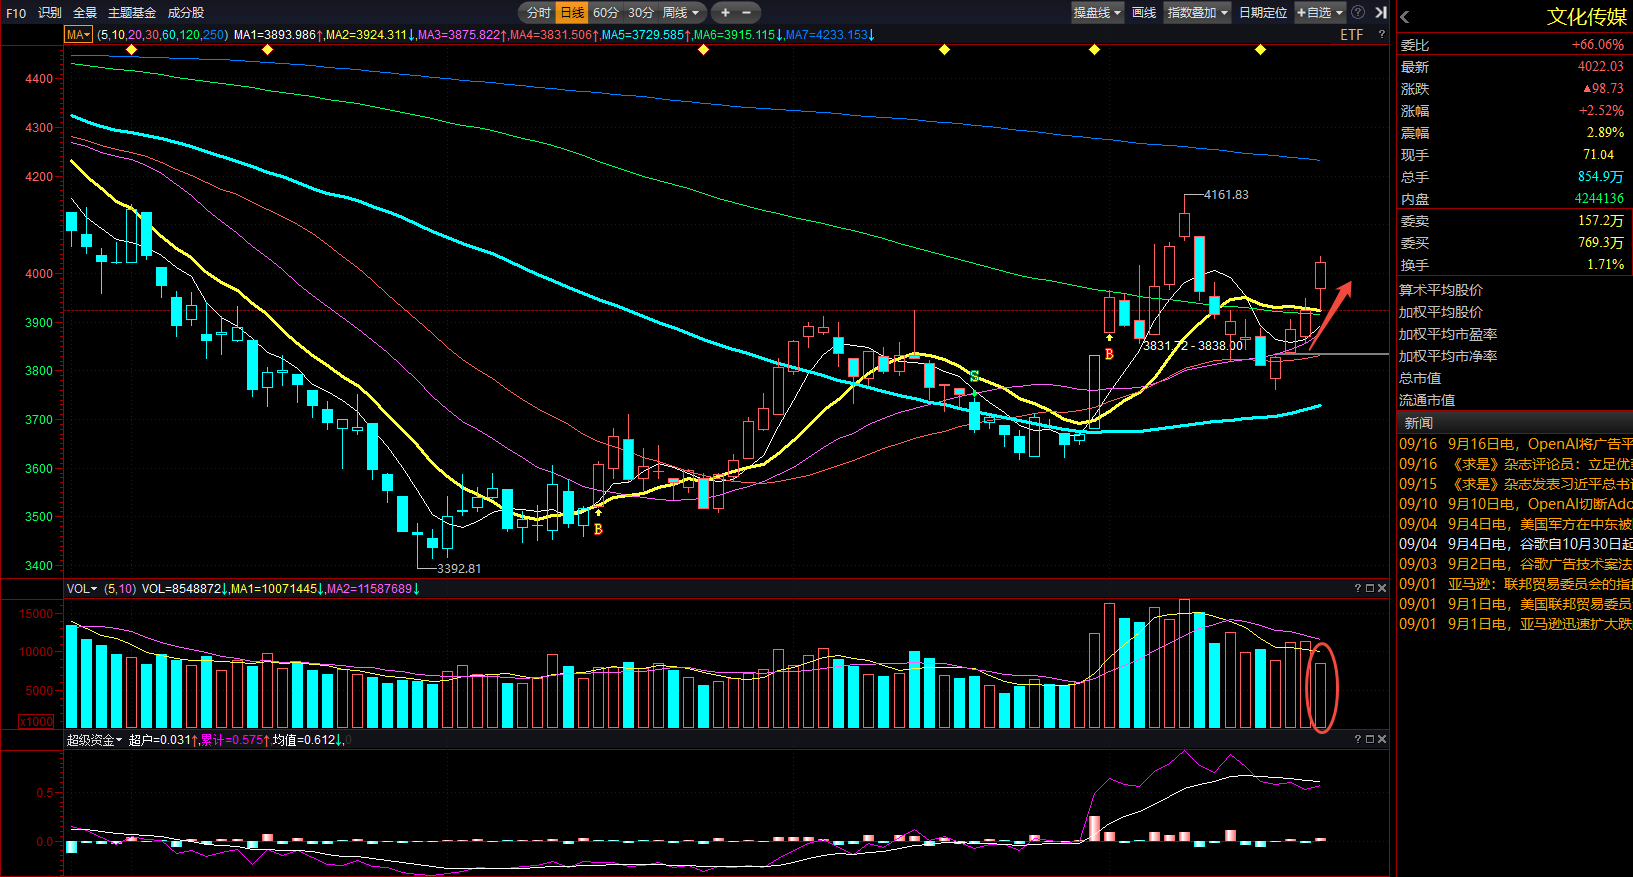
Task: Switch to 分时 intraday view
Action: (x=539, y=12)
